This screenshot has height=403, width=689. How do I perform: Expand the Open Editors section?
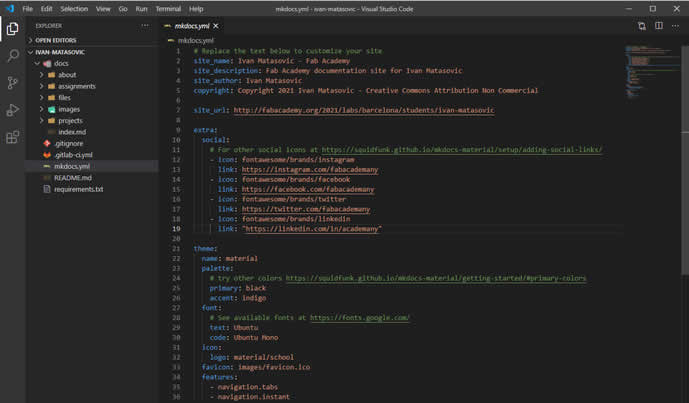[x=30, y=40]
